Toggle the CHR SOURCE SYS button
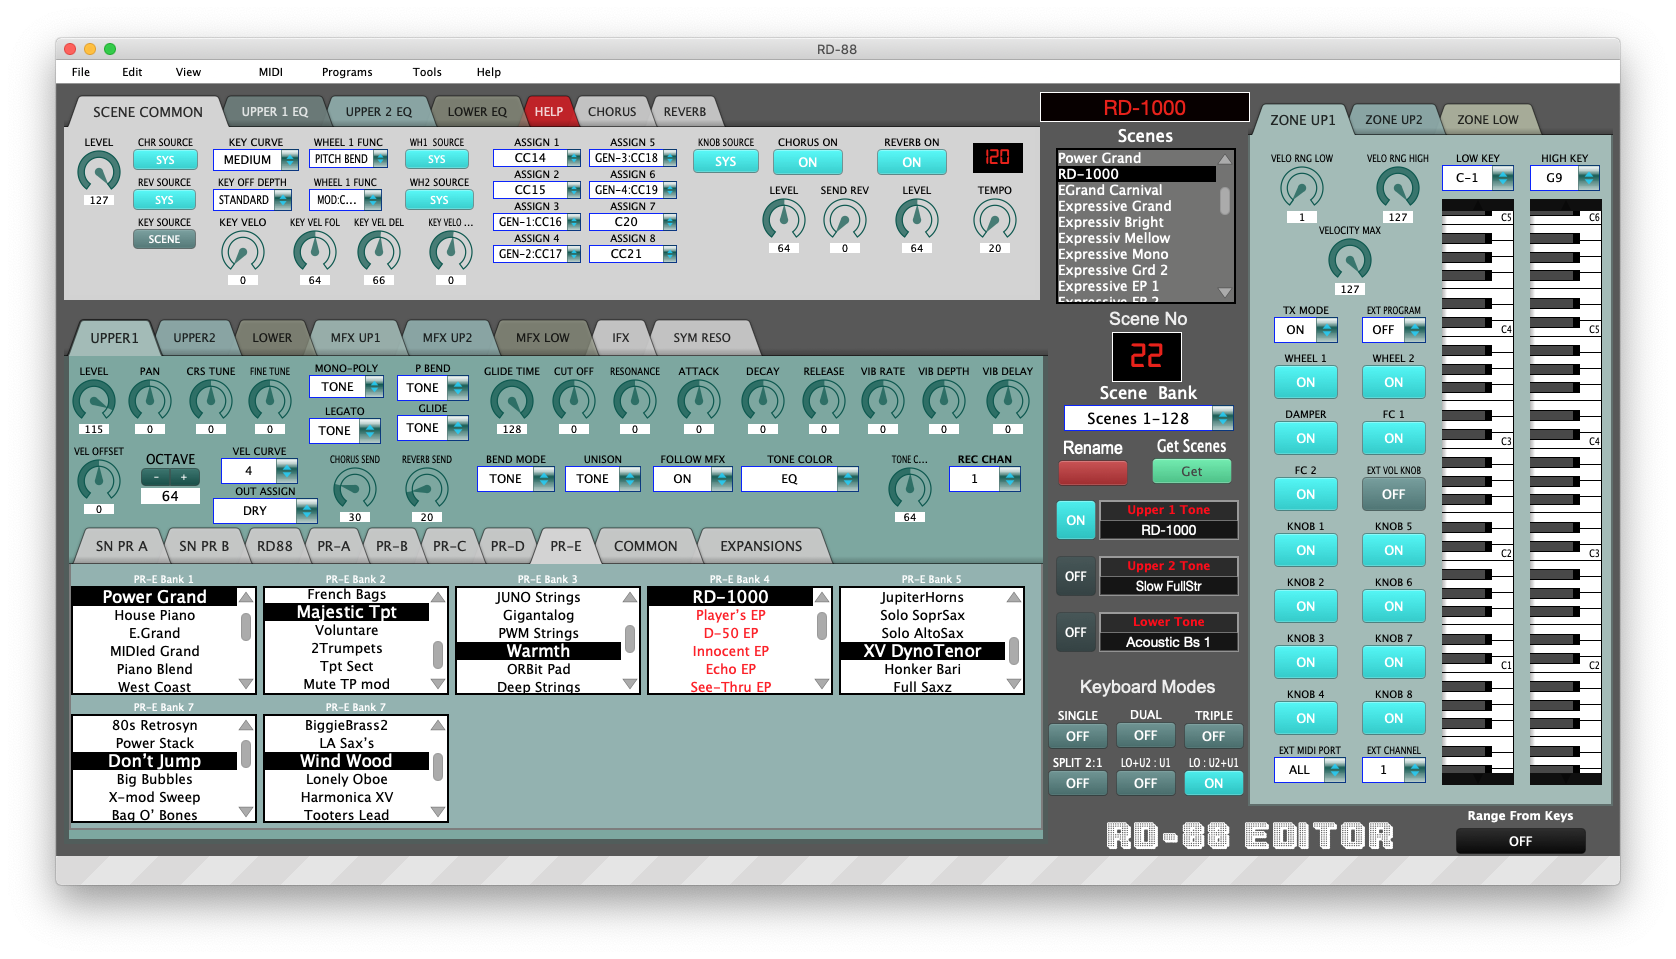This screenshot has width=1676, height=959. [x=165, y=160]
